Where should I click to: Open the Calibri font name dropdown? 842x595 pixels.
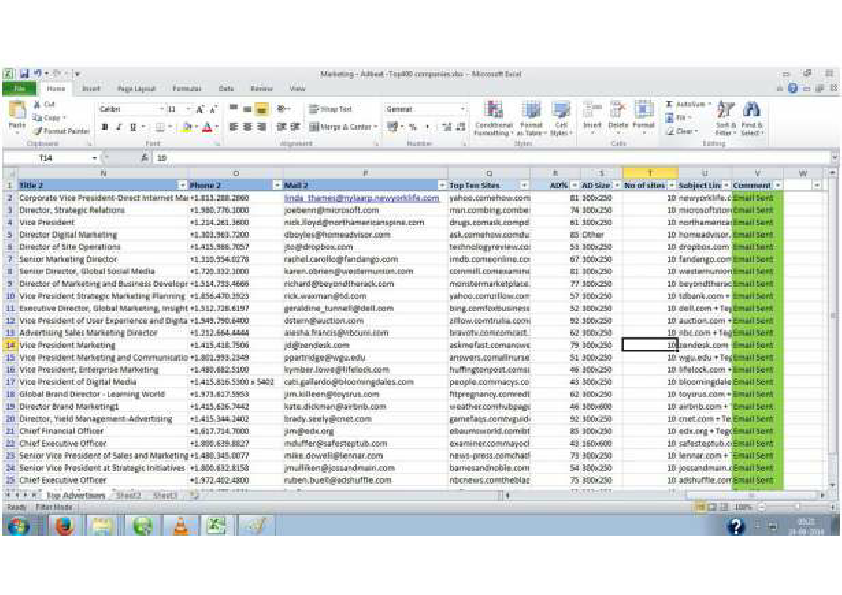click(161, 110)
